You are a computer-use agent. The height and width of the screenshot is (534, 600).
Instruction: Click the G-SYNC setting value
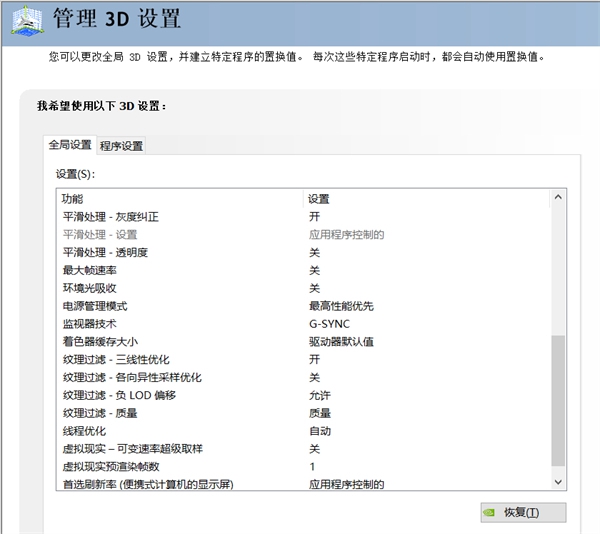click(x=329, y=324)
